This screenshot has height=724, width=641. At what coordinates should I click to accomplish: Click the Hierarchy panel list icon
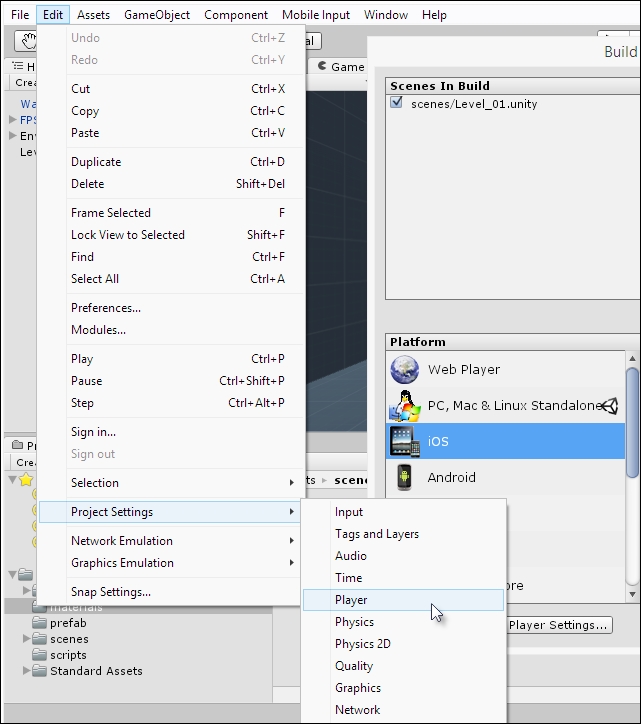[x=18, y=66]
